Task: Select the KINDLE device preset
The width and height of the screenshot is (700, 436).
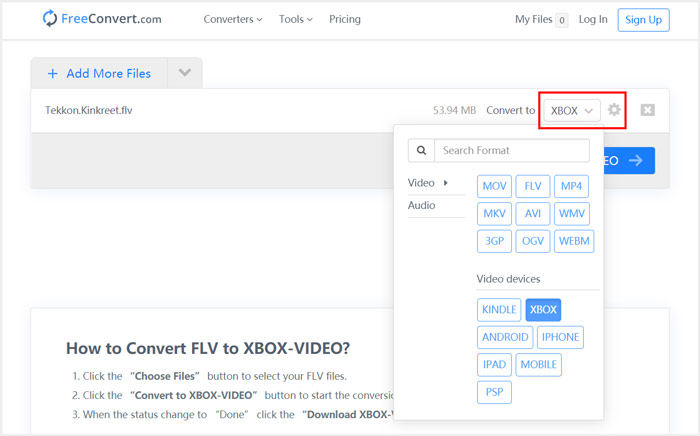Action: pos(499,310)
